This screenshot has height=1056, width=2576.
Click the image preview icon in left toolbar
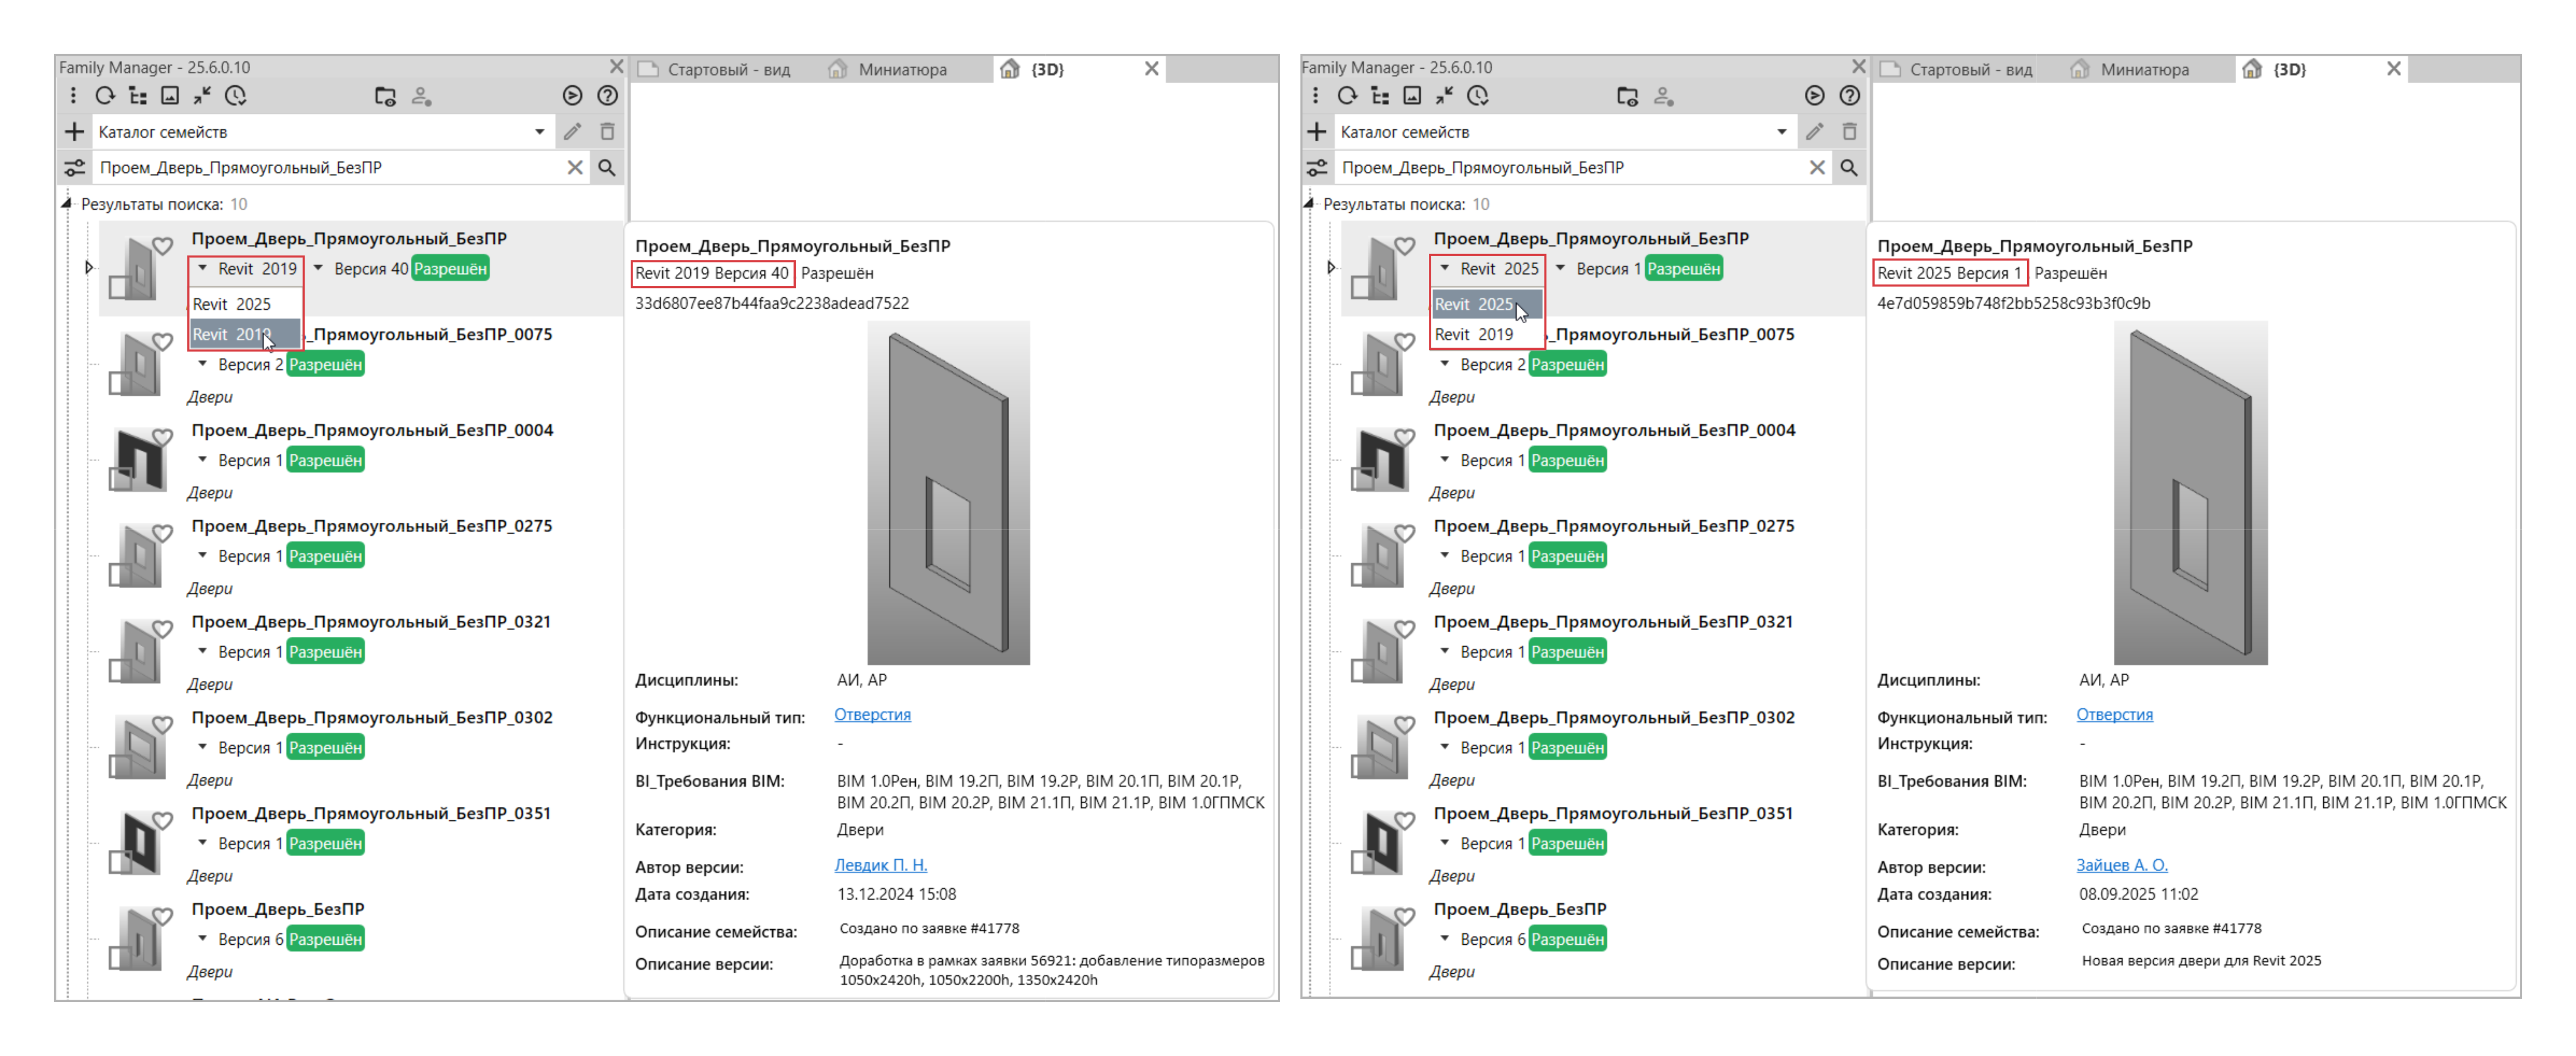coord(170,96)
